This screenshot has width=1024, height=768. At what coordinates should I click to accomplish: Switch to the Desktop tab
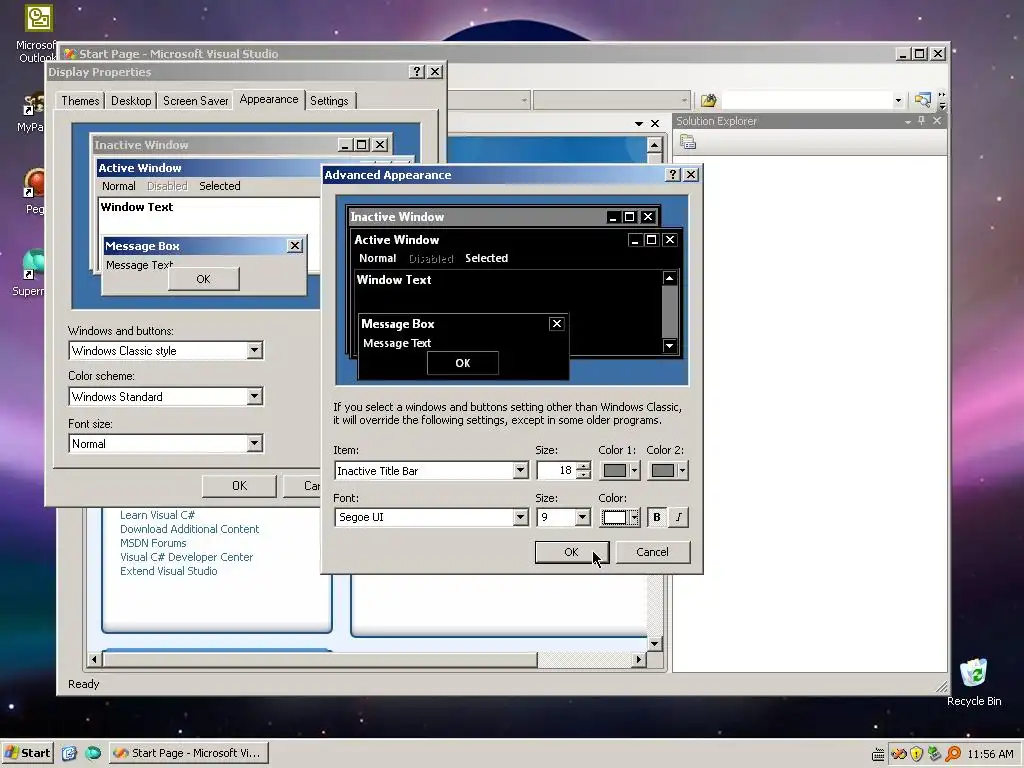(x=131, y=101)
